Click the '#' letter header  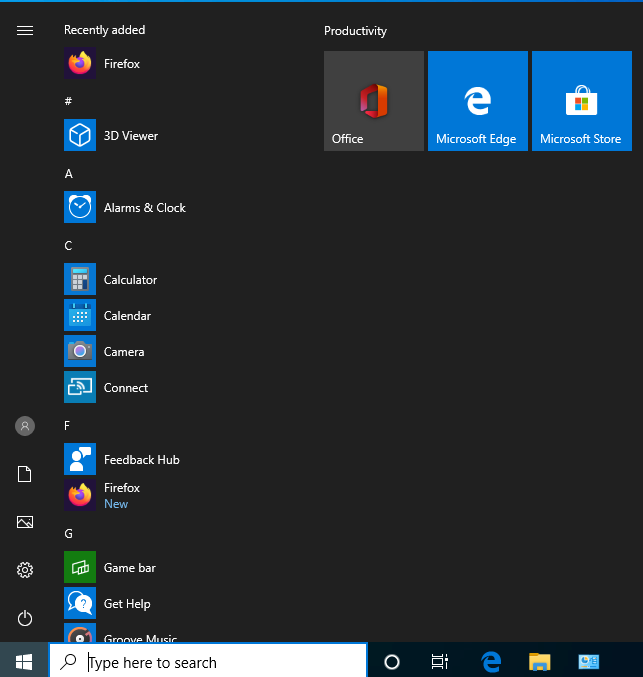click(68, 101)
